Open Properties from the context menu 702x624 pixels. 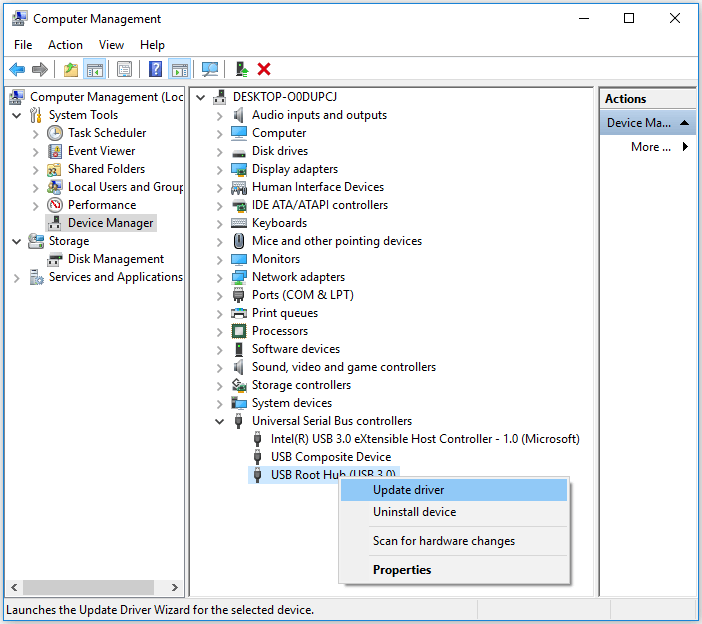[402, 570]
